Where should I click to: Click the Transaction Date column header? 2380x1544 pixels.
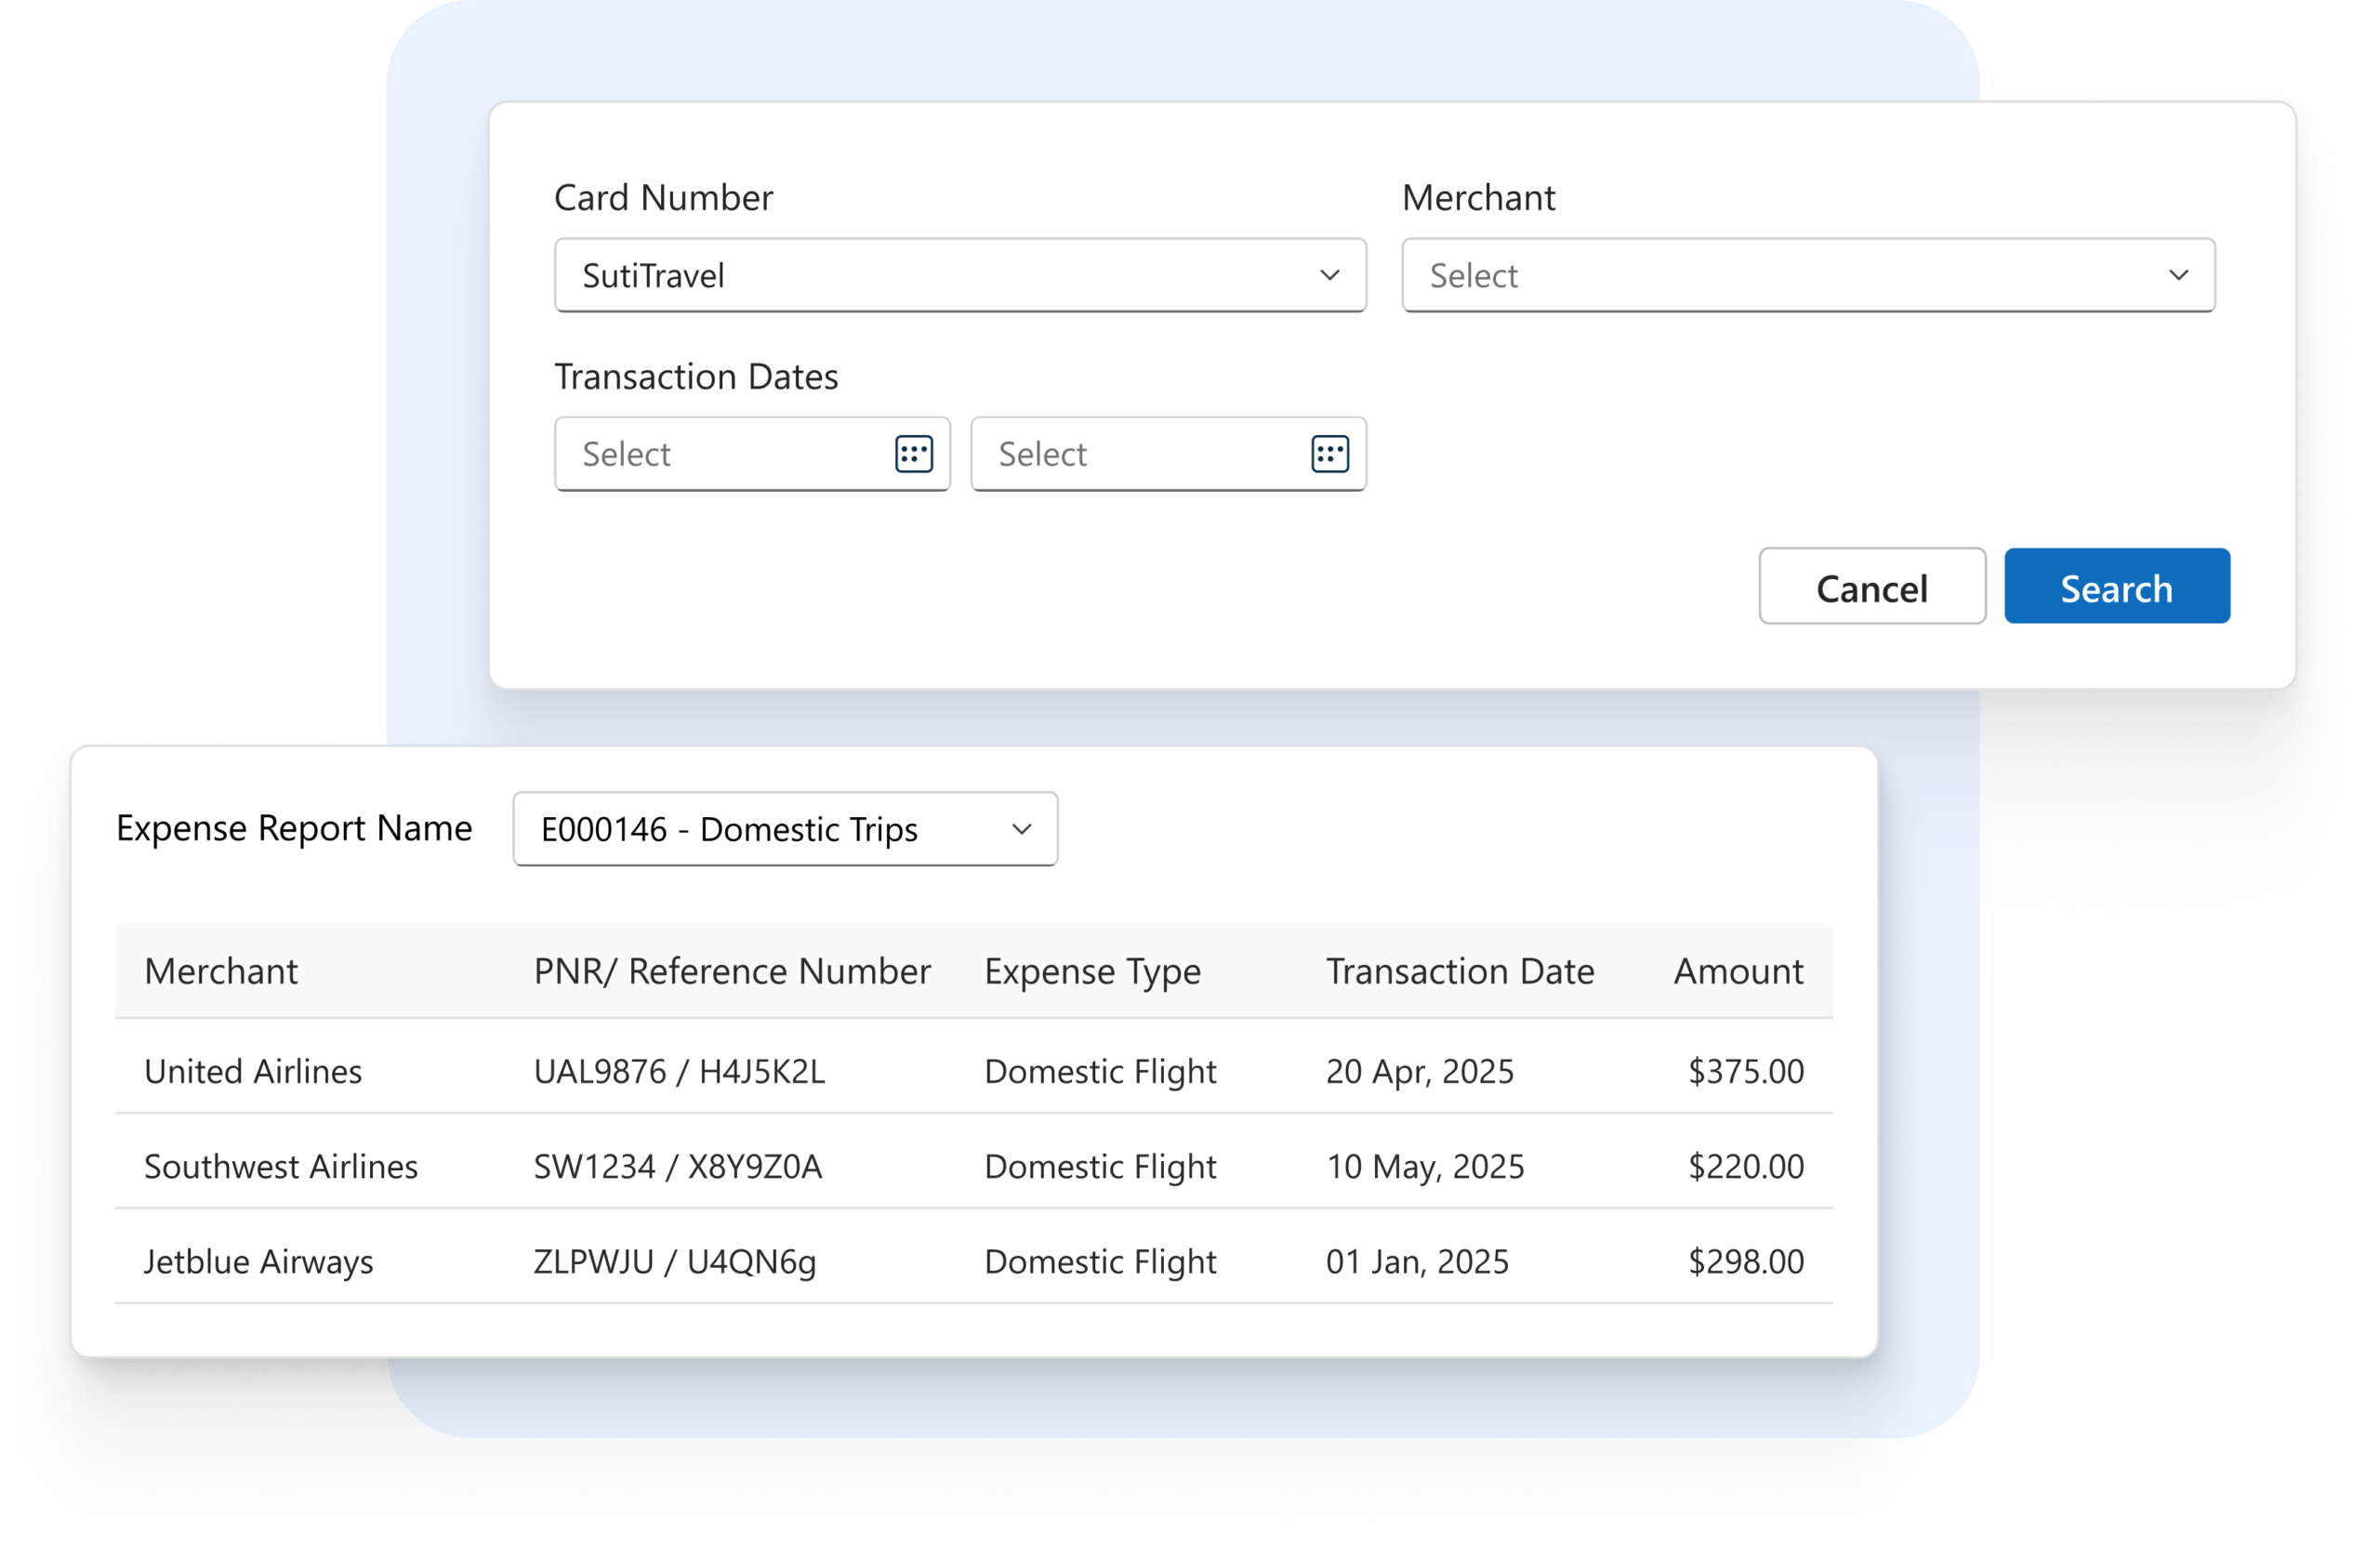(x=1459, y=971)
